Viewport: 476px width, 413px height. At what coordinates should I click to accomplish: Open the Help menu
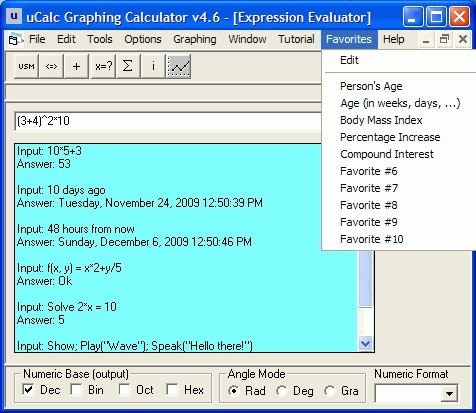[x=394, y=39]
